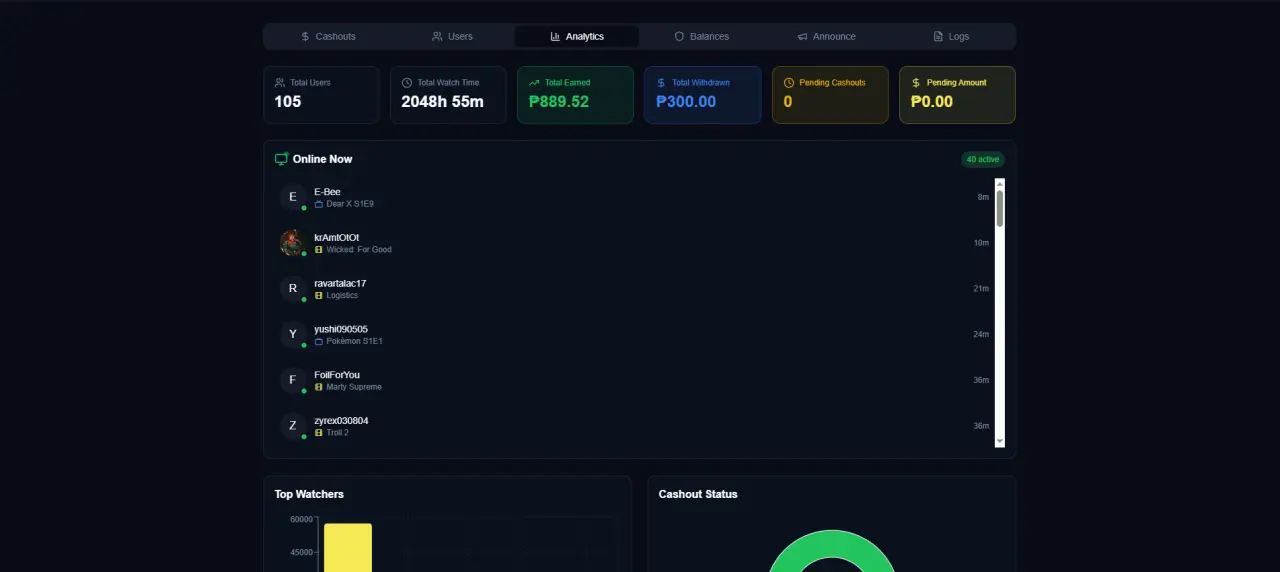Viewport: 1280px width, 572px height.
Task: Select the Pending Amount value ₱0.00
Action: [932, 101]
